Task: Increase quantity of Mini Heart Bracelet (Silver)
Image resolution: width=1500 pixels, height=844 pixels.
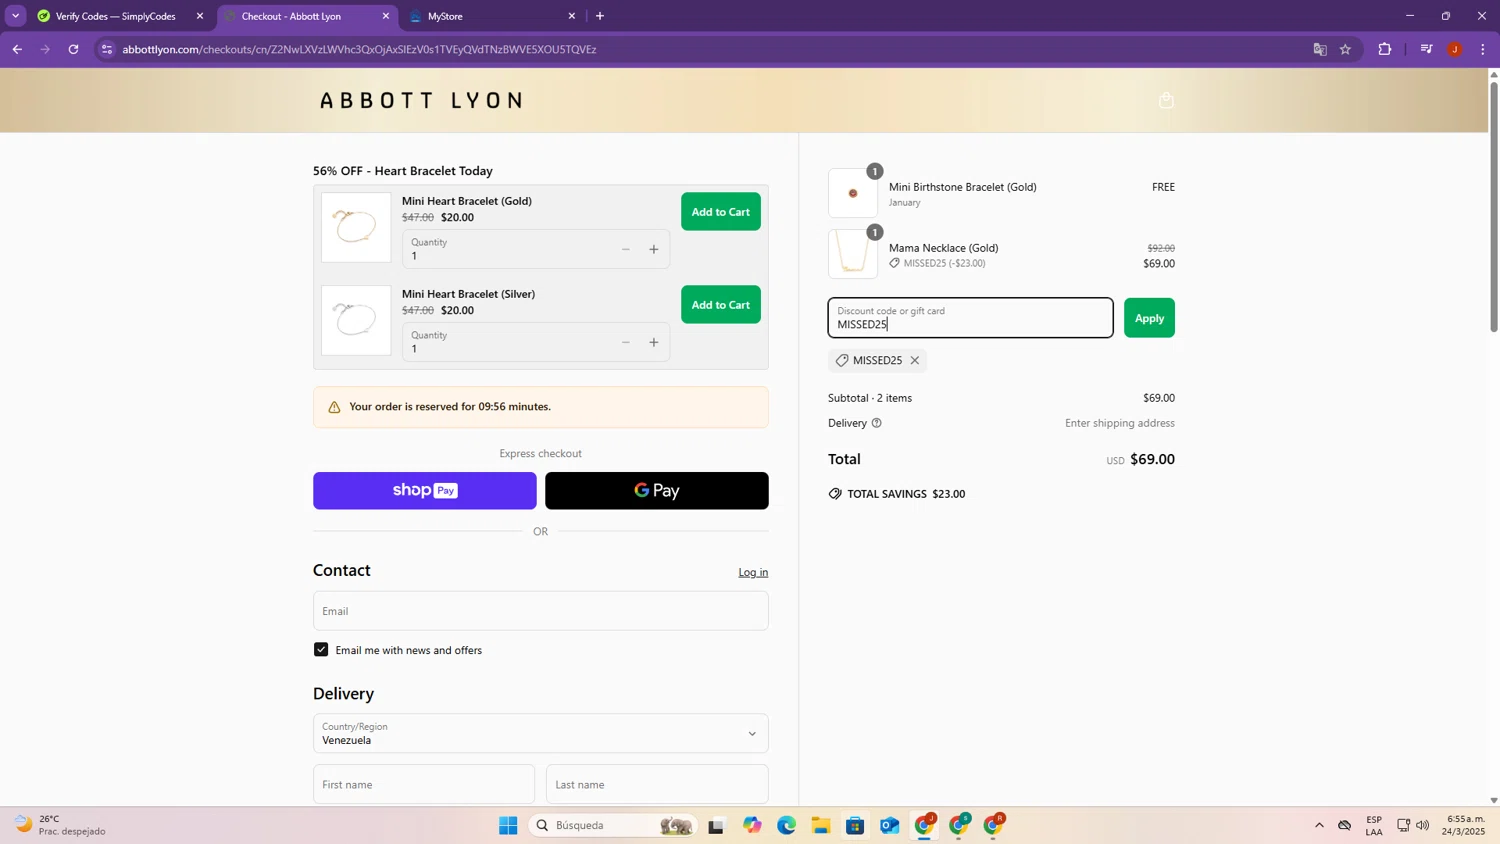Action: (654, 342)
